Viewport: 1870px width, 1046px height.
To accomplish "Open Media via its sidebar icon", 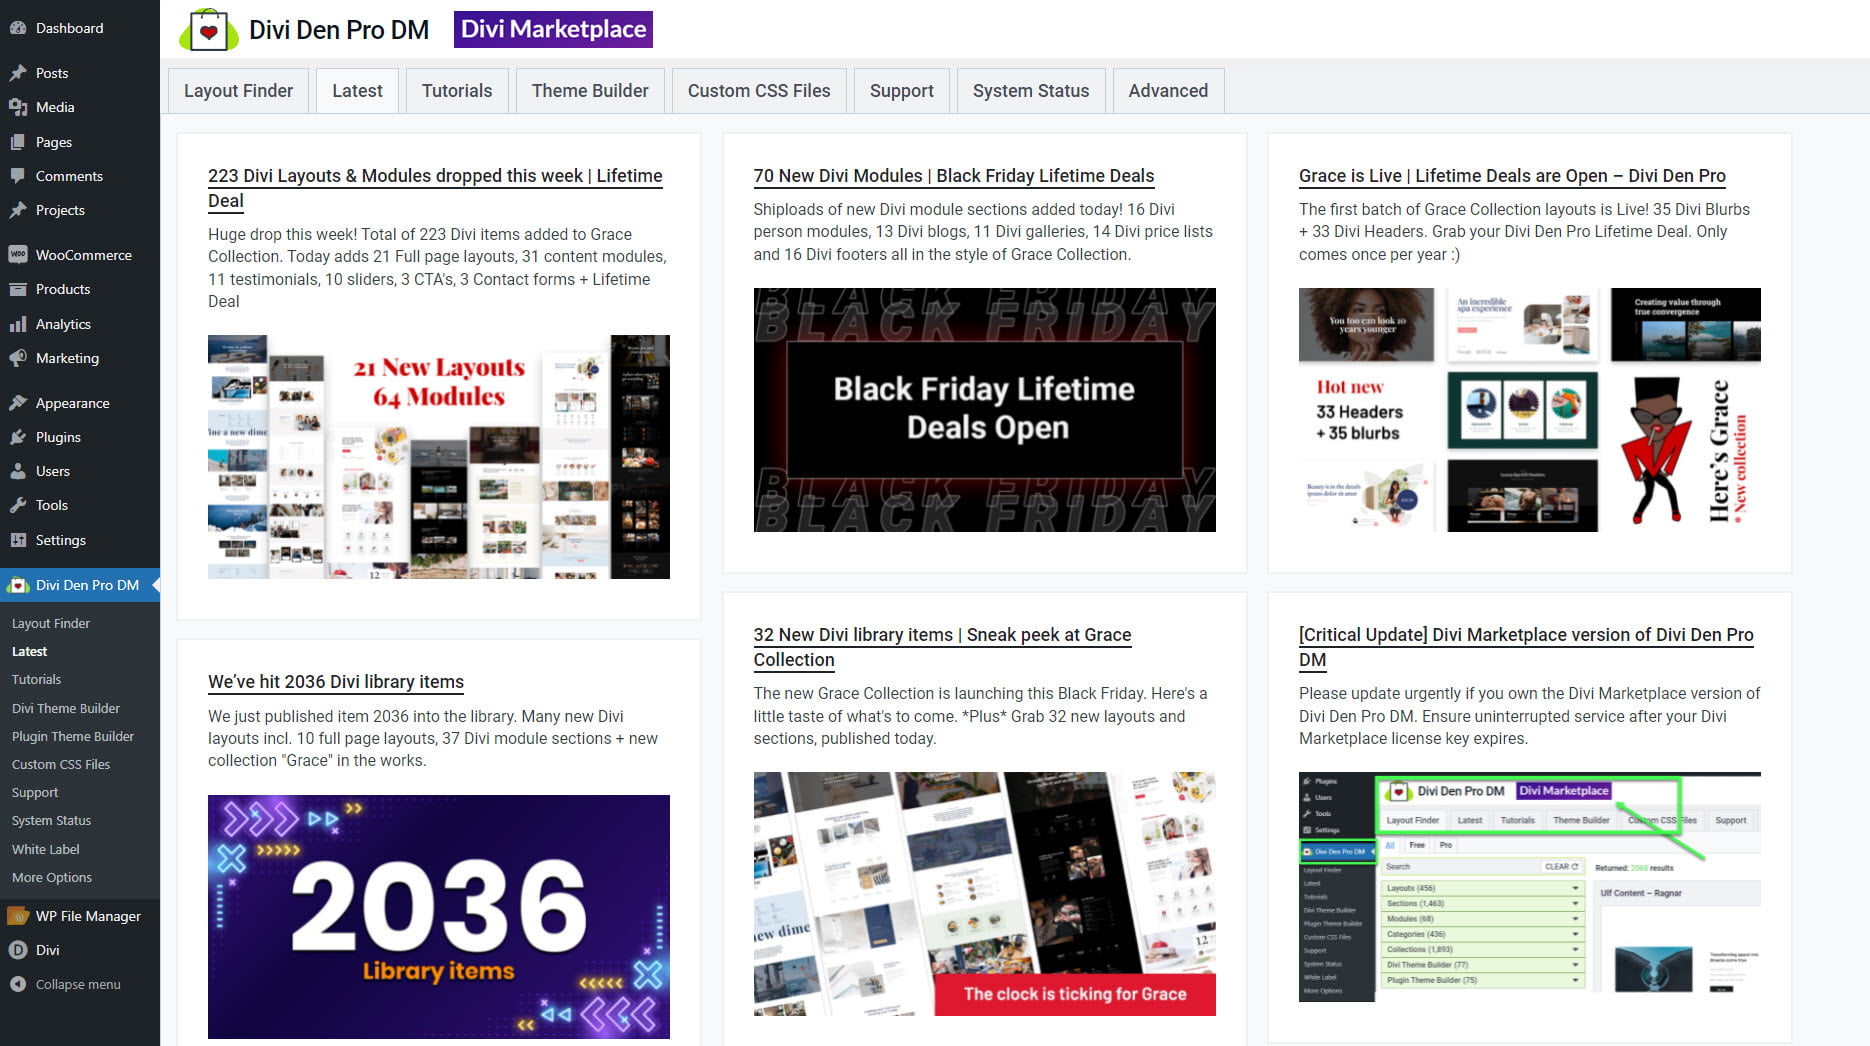I will point(18,107).
